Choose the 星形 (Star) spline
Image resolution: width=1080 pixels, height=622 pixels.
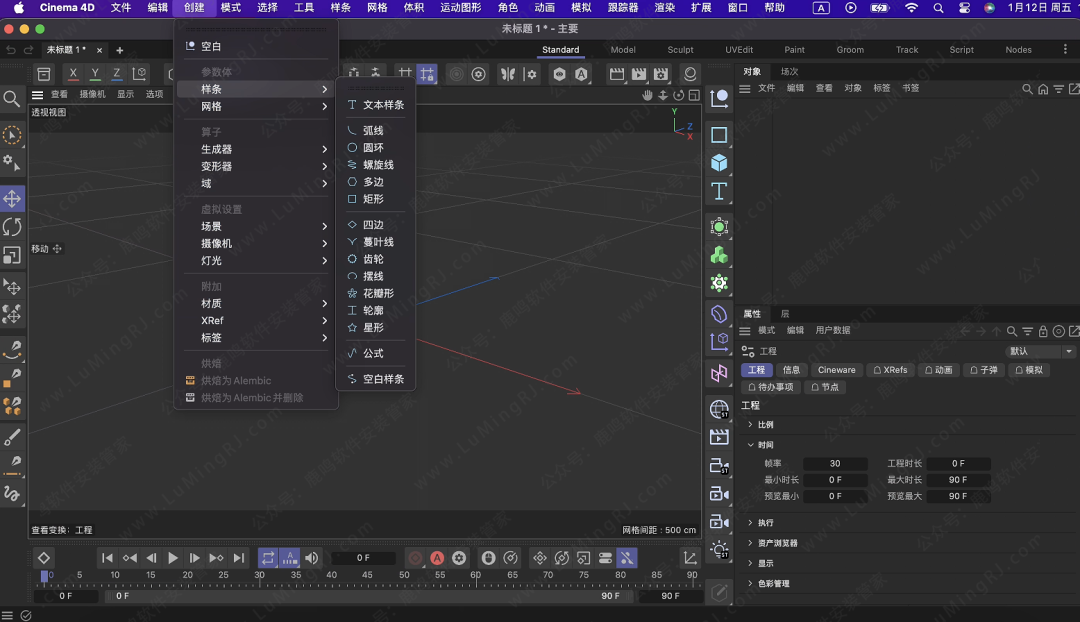pyautogui.click(x=372, y=327)
